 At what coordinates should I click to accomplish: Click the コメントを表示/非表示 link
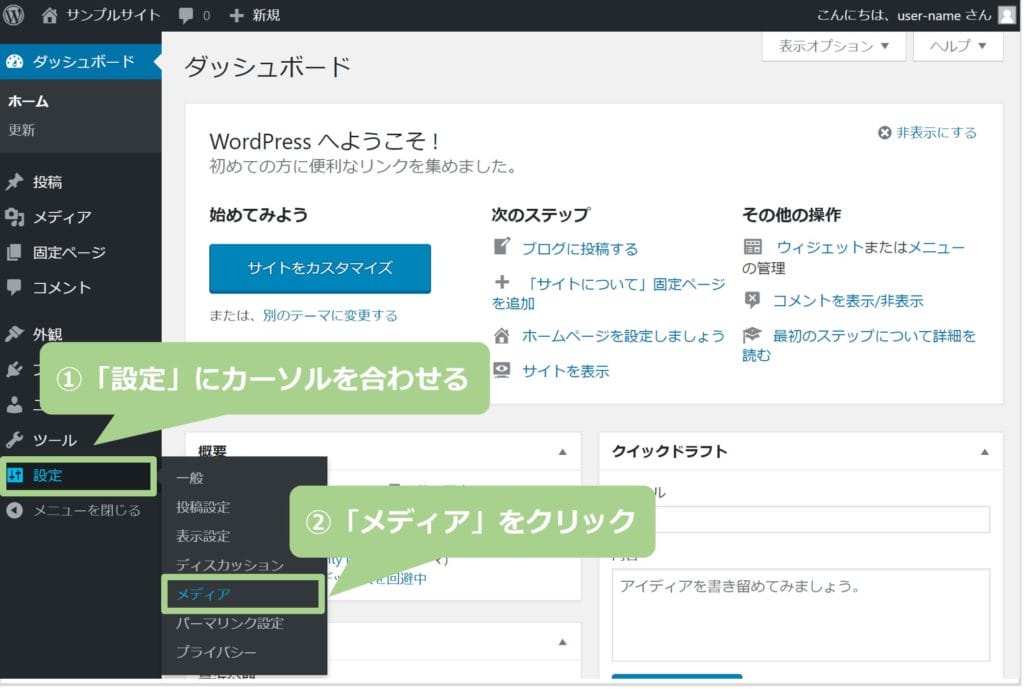[x=848, y=300]
